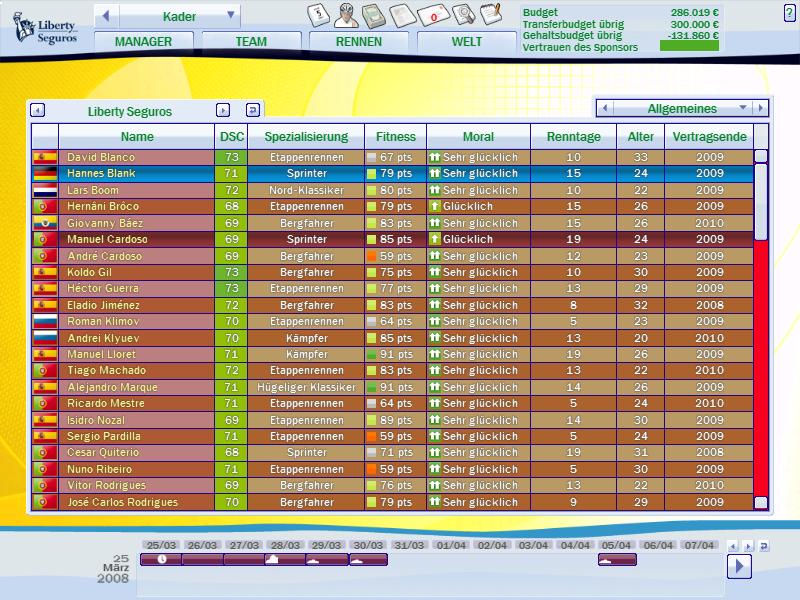Sort riders by Fitness column header

click(x=396, y=137)
